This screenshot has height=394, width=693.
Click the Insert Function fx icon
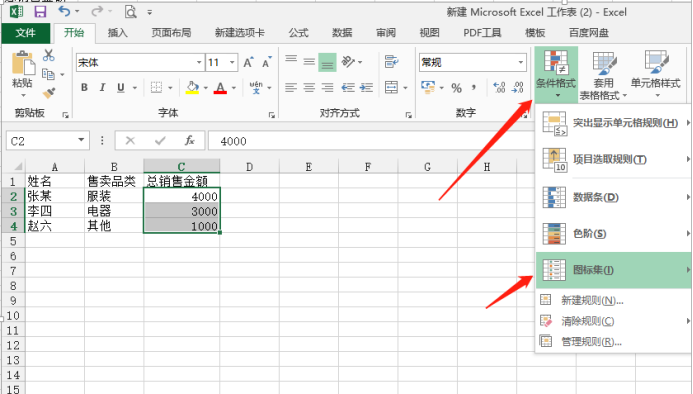pos(190,141)
